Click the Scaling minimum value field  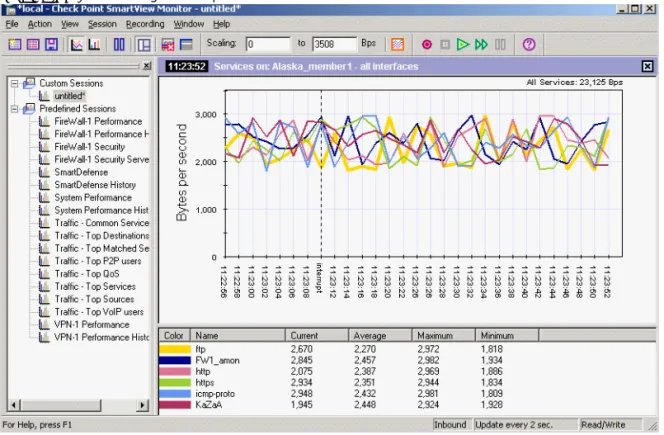tap(268, 44)
